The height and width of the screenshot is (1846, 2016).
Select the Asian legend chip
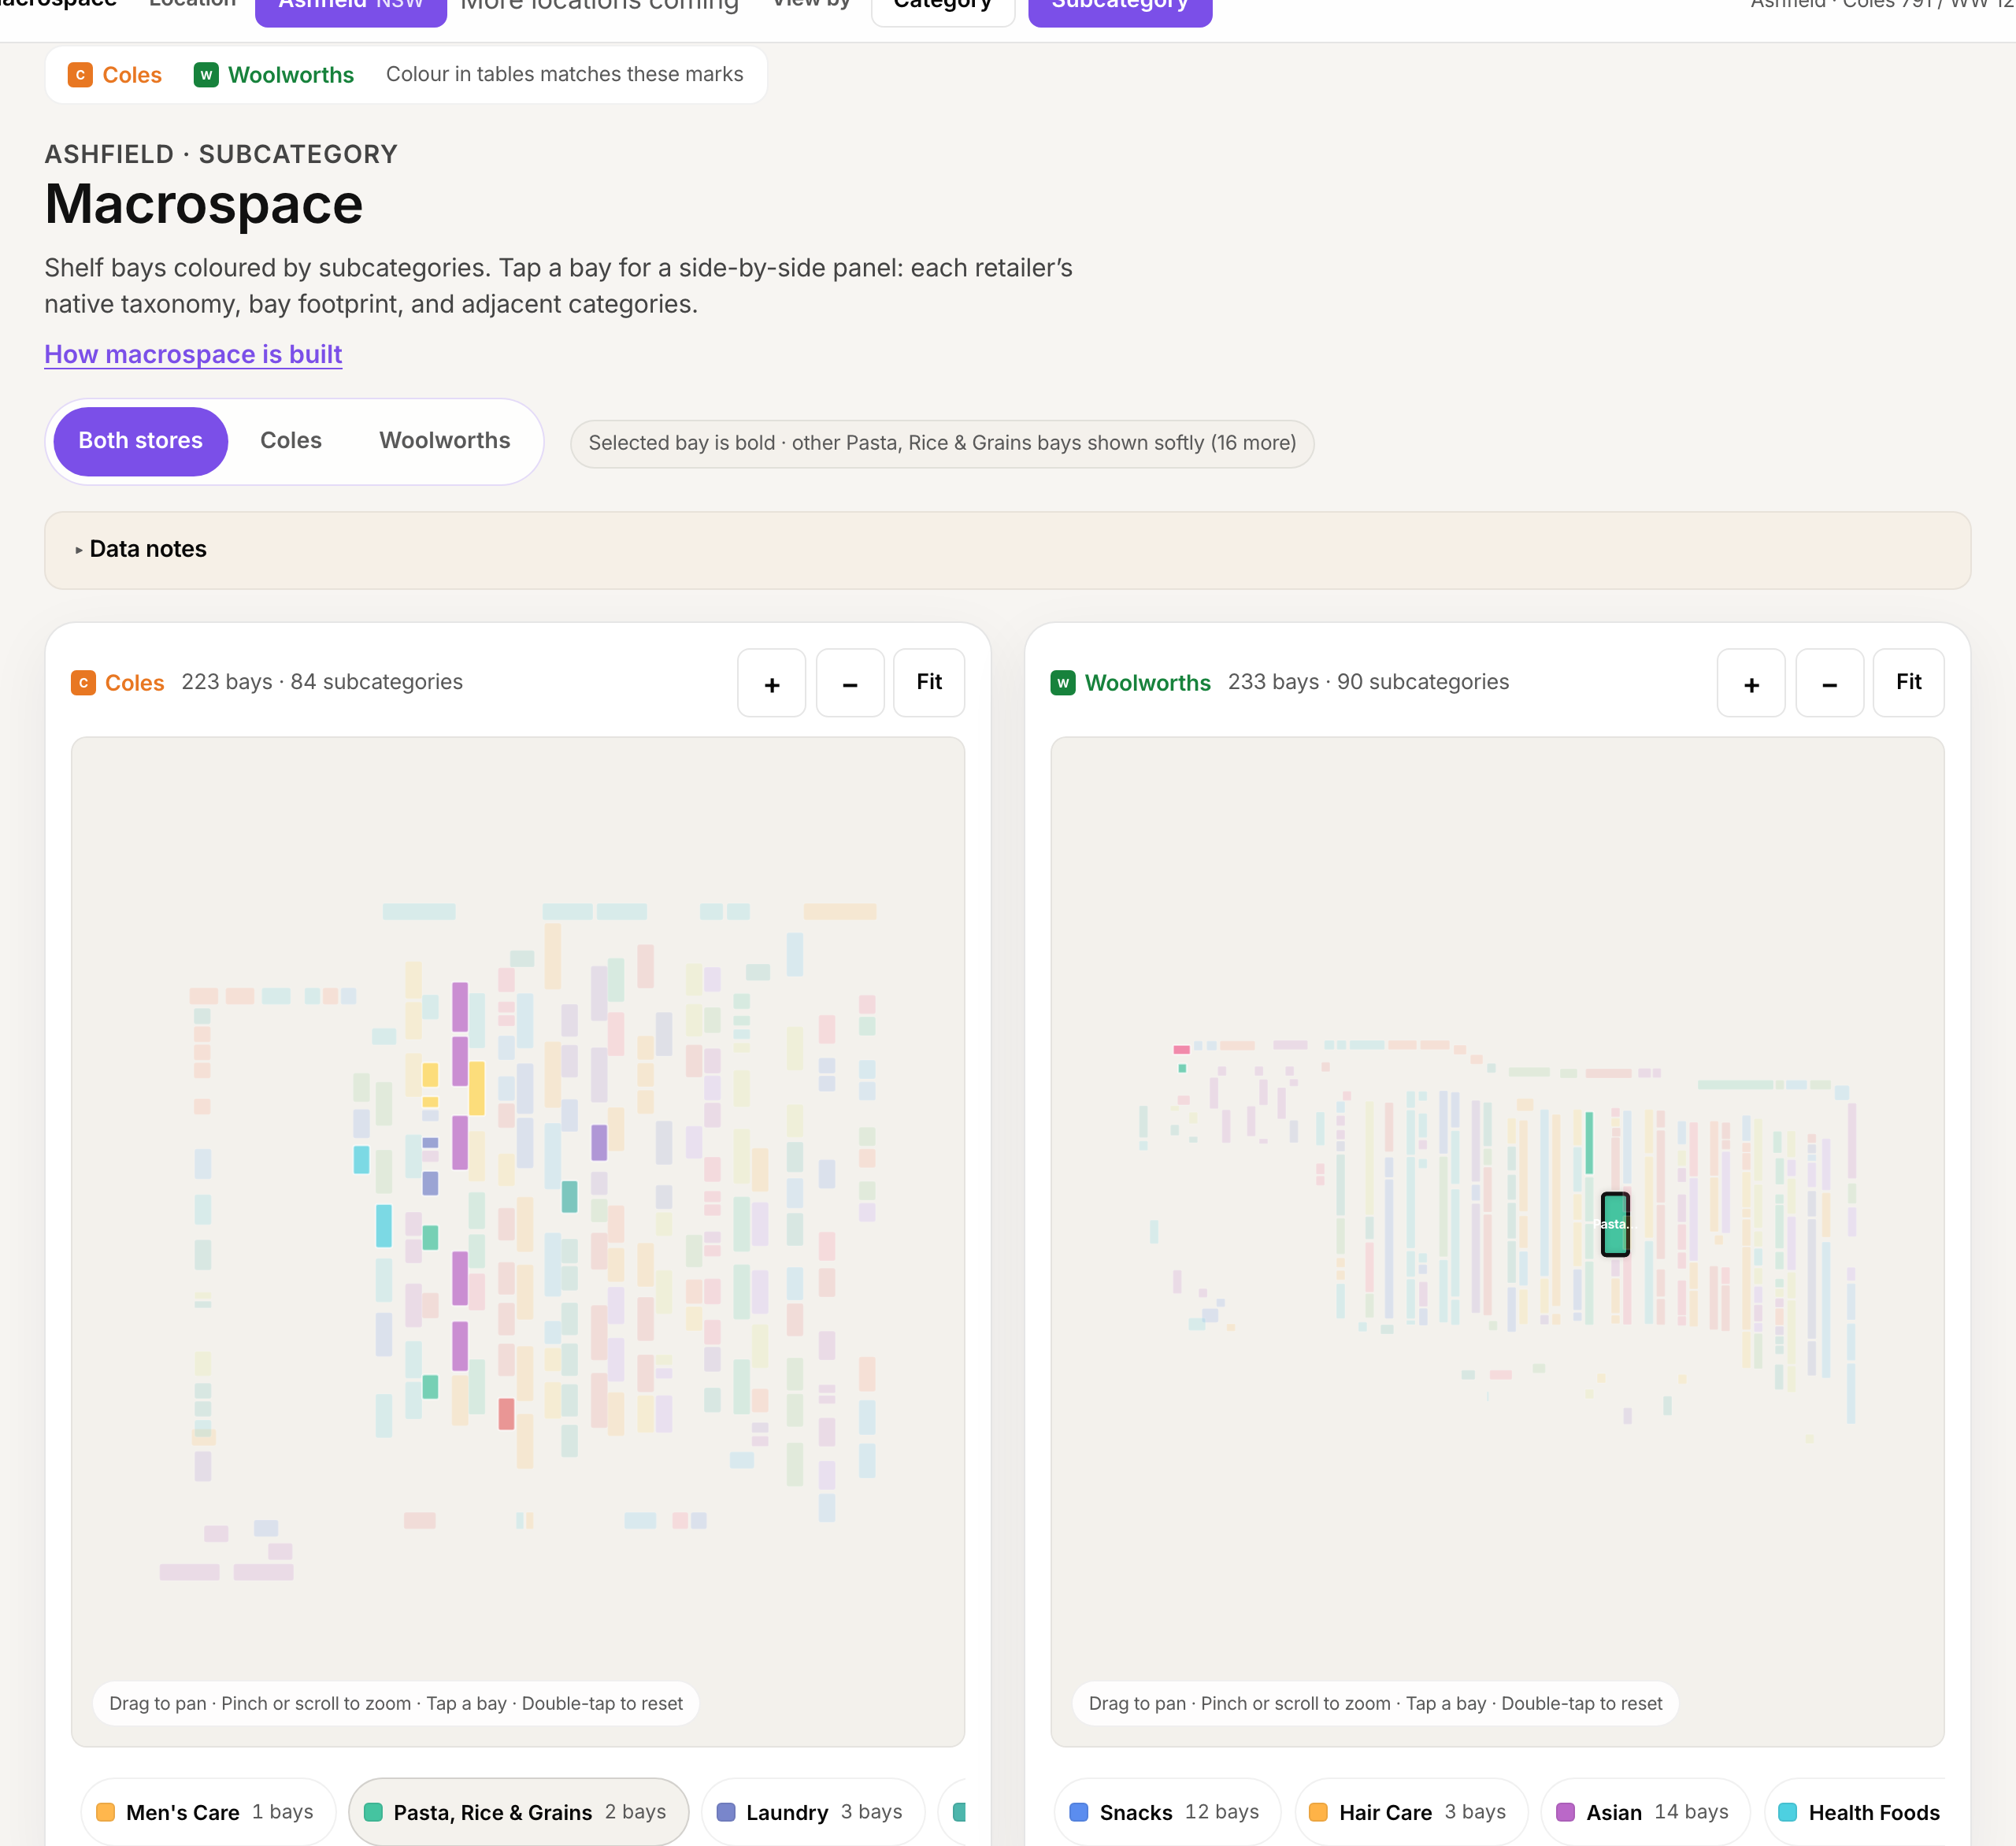point(1646,1812)
